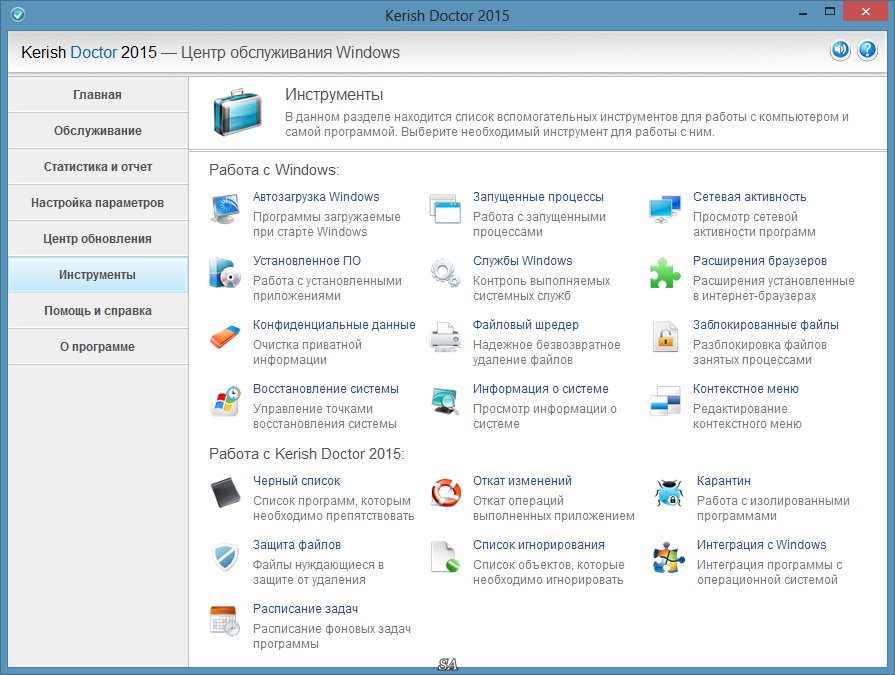
Task: Open Сетевая активность link
Action: pos(749,197)
